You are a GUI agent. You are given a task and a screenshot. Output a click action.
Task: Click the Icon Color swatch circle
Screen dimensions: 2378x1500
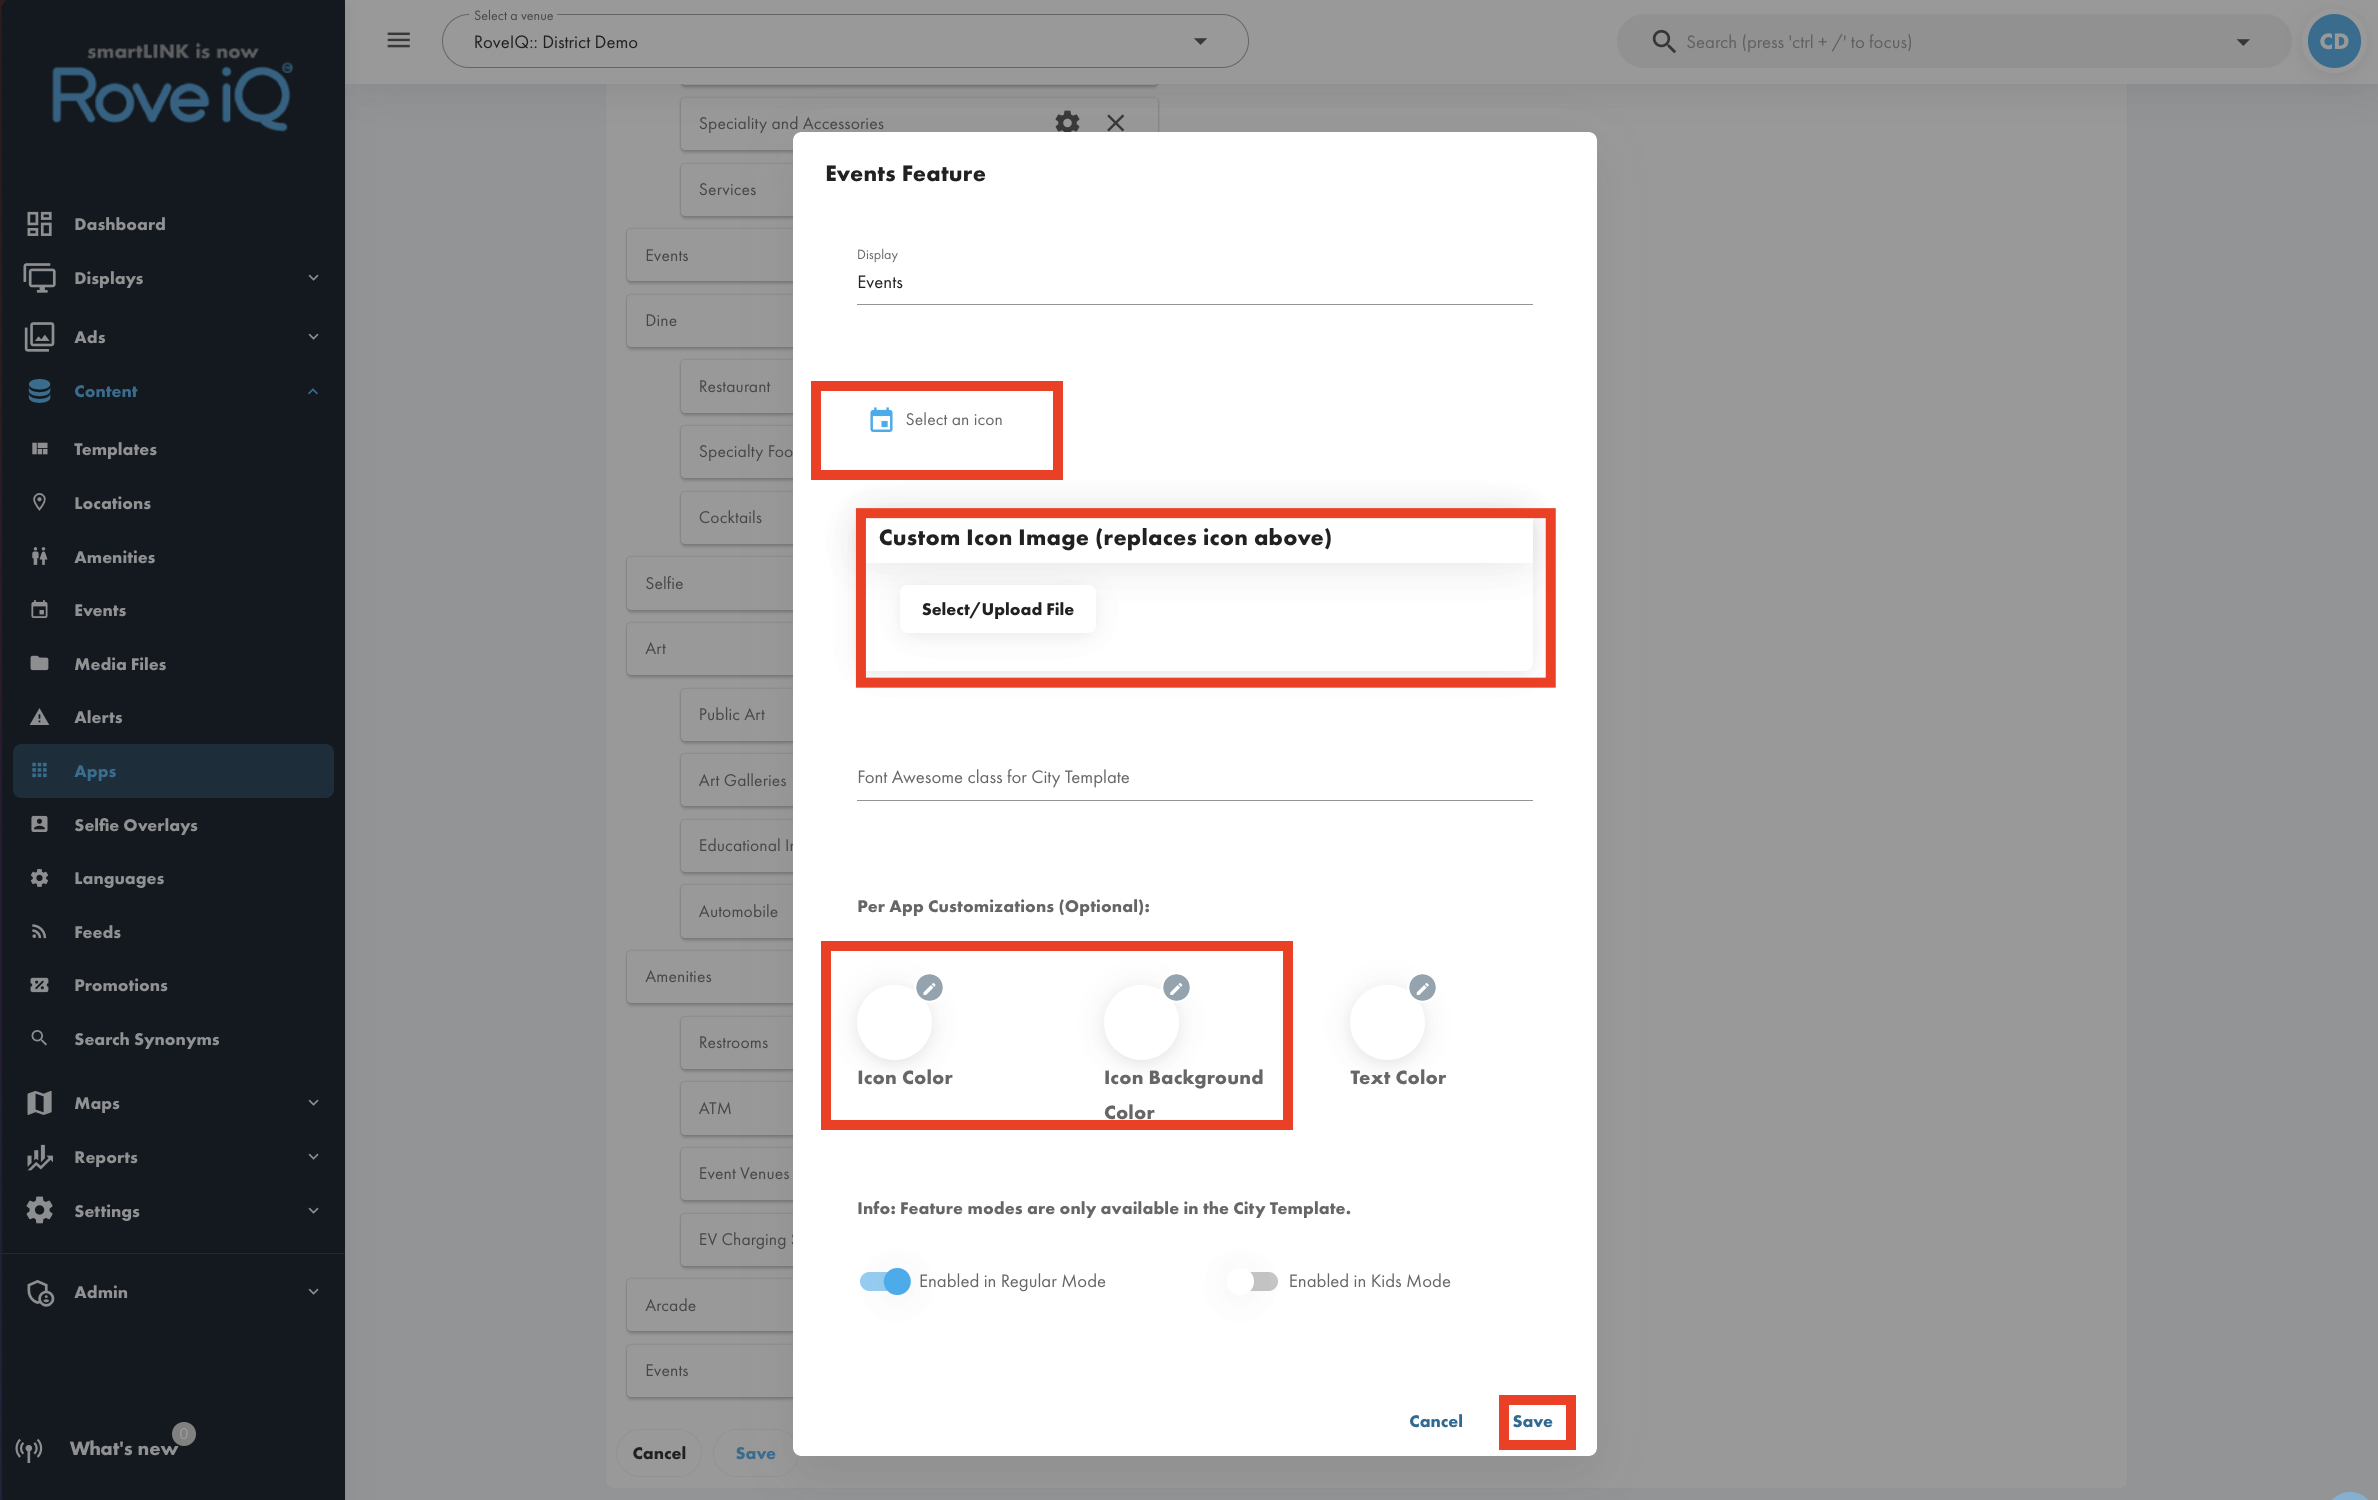tap(894, 1022)
